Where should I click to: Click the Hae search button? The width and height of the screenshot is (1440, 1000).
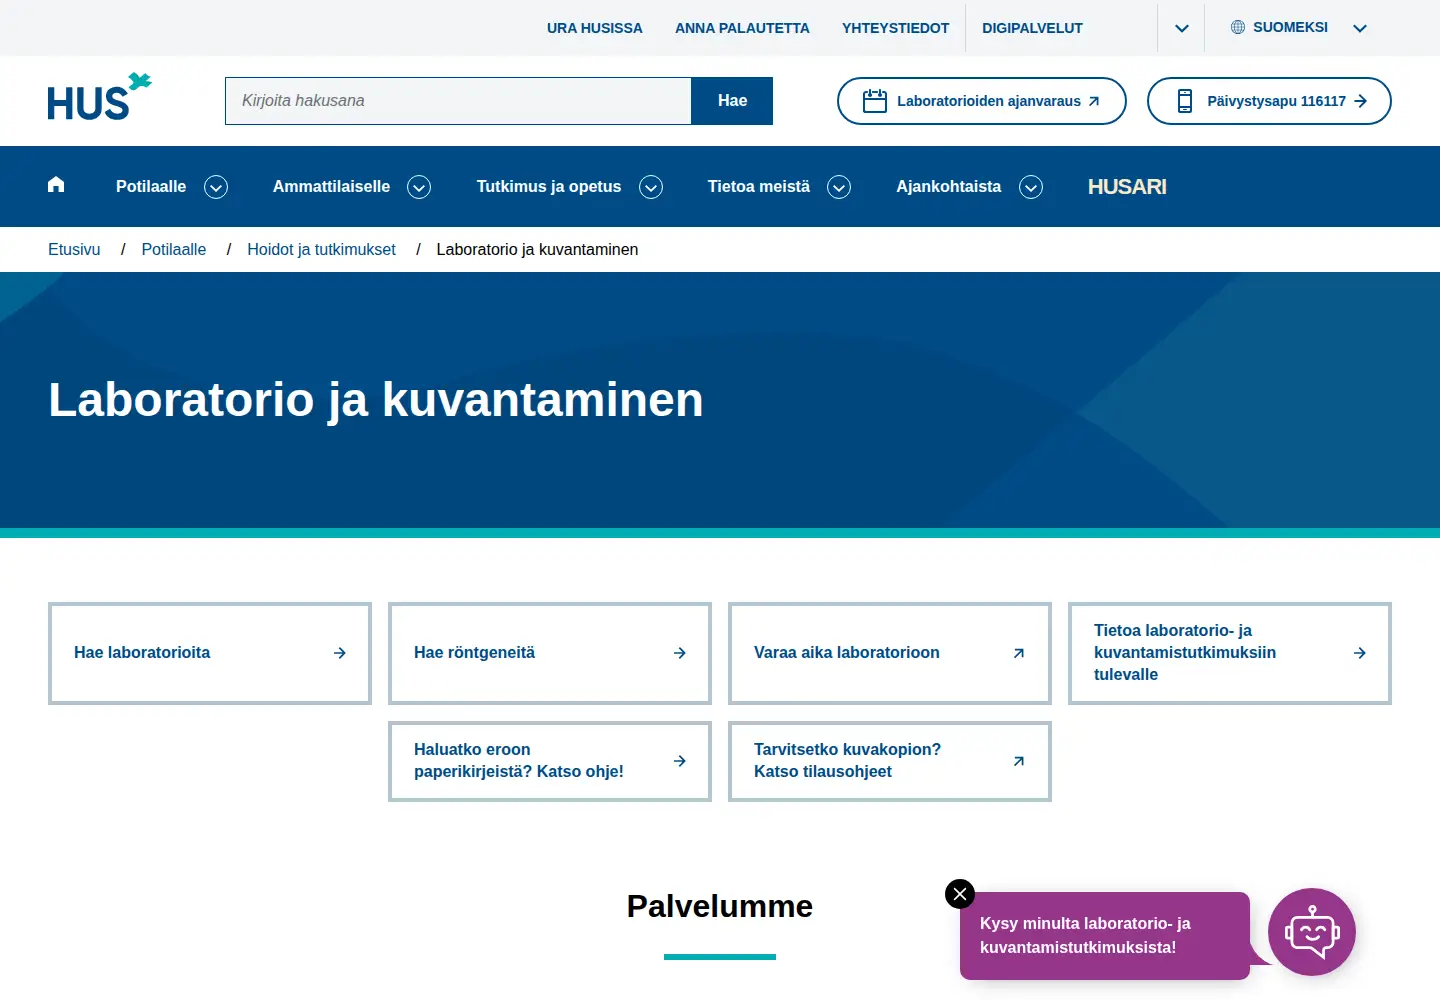(732, 101)
